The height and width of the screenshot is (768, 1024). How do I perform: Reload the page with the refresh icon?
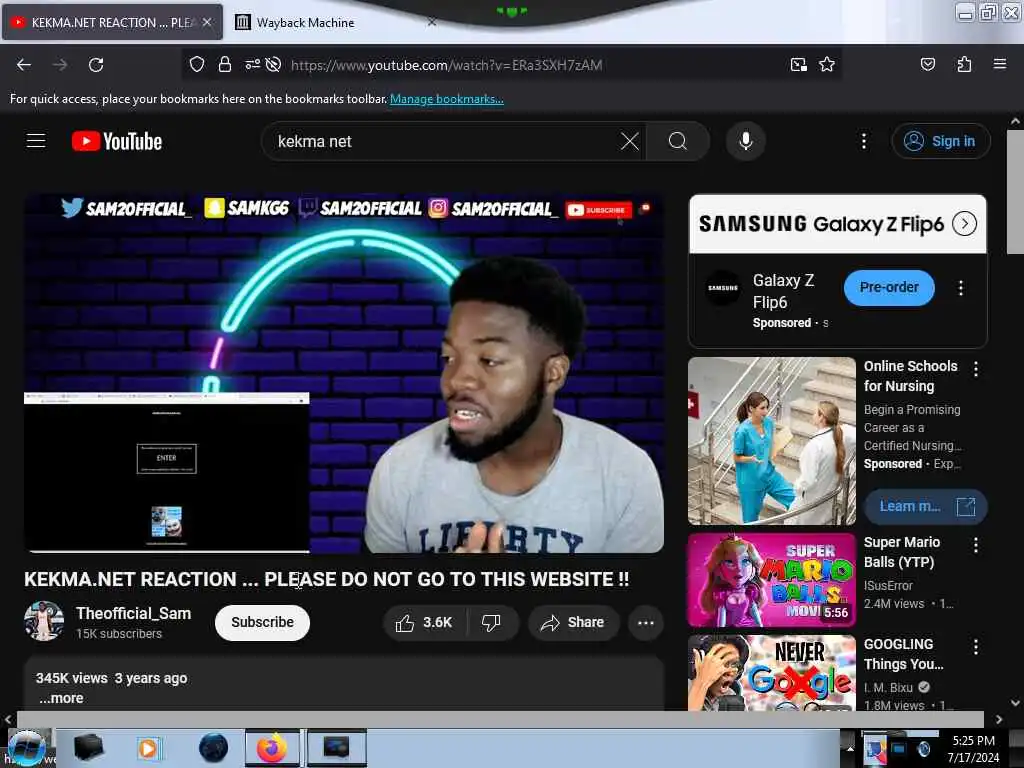96,65
